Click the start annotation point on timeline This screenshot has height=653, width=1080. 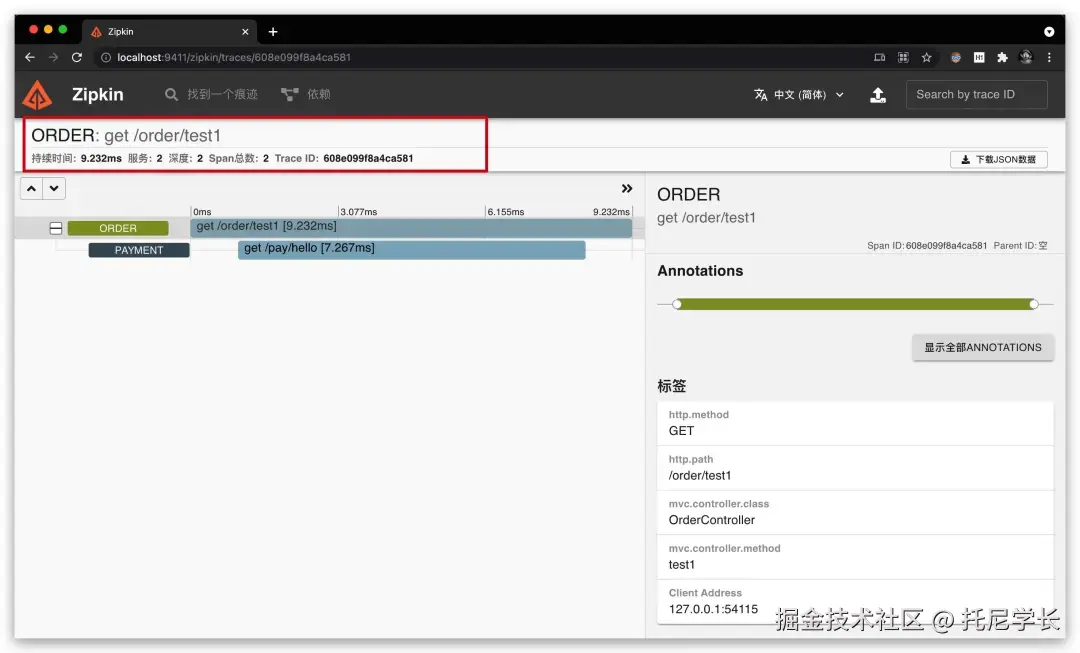677,304
